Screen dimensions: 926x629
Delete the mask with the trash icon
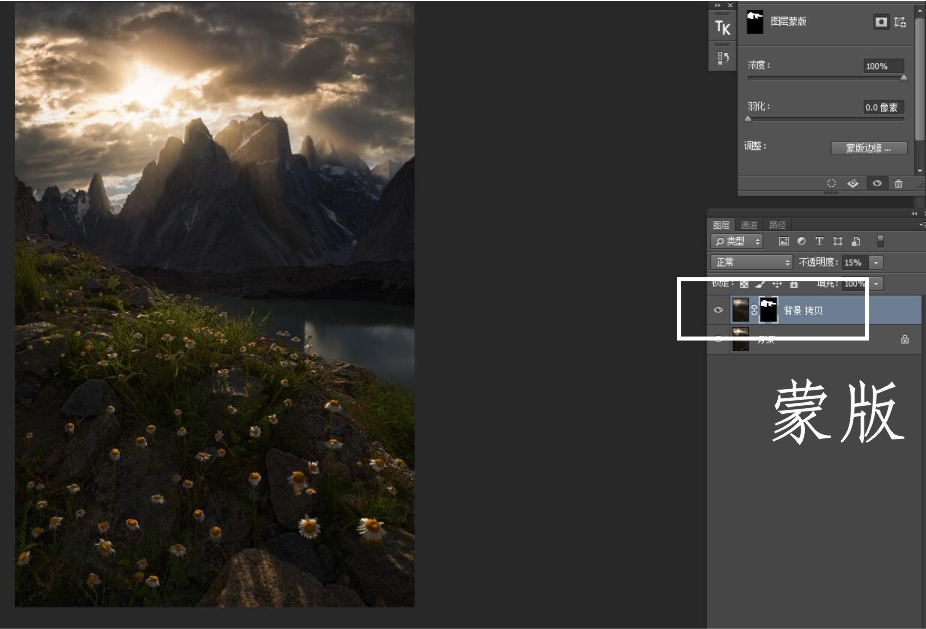tap(898, 184)
